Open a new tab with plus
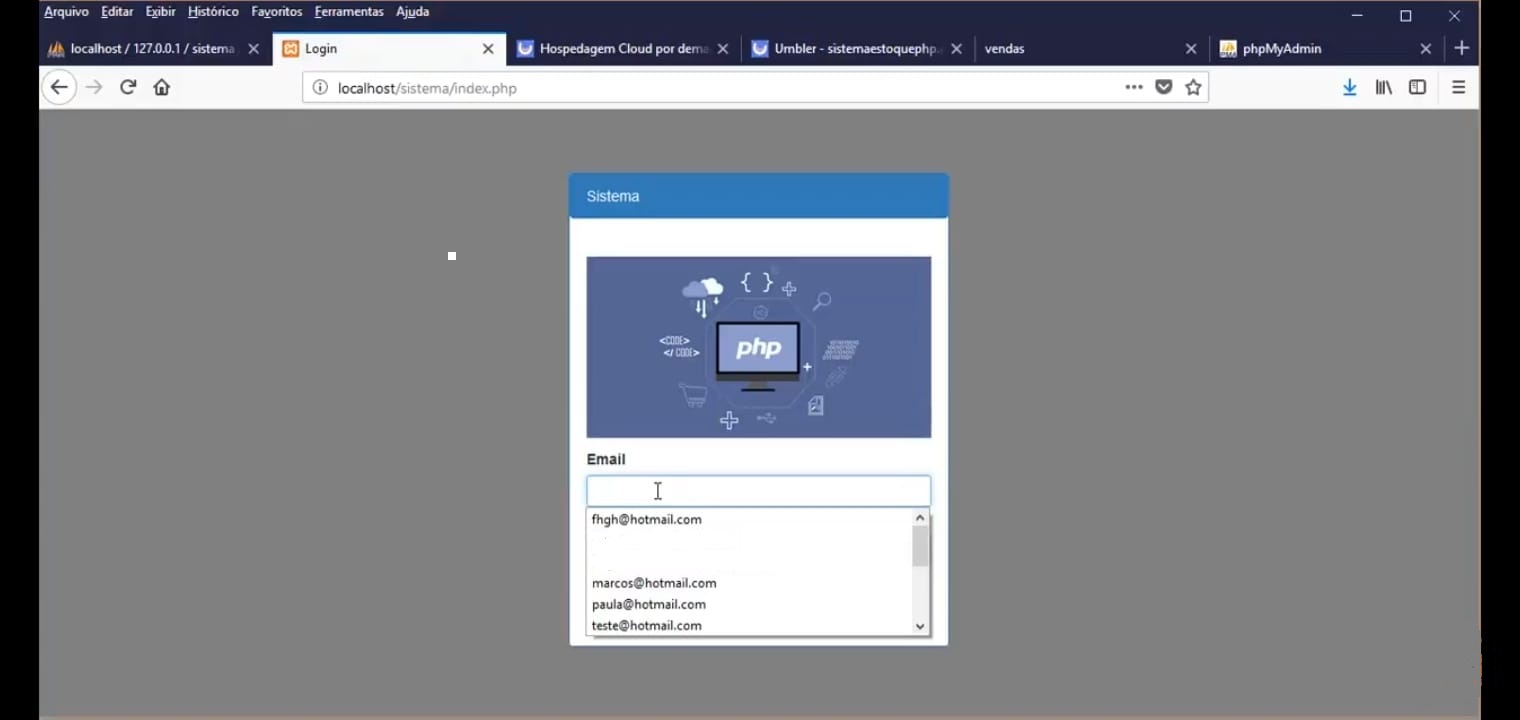Screen dimensions: 1520x720 [1461, 48]
